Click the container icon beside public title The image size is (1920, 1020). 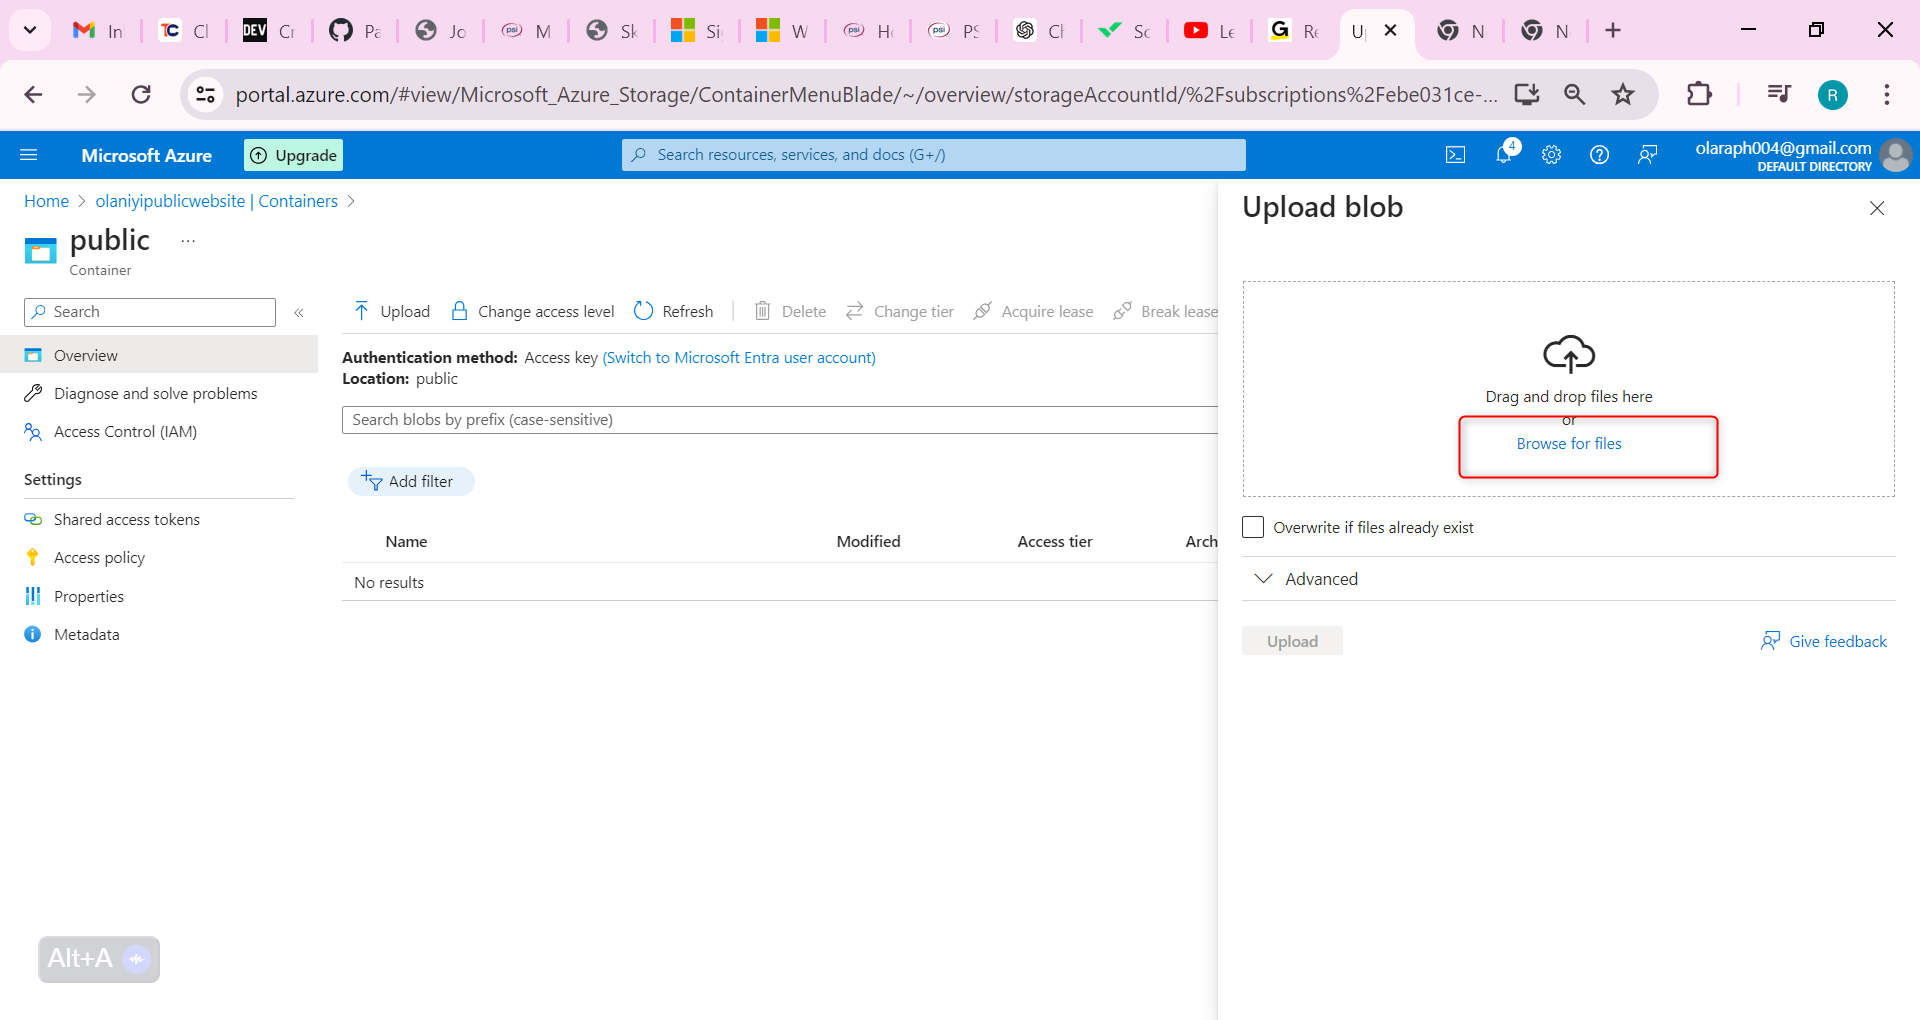coord(41,250)
